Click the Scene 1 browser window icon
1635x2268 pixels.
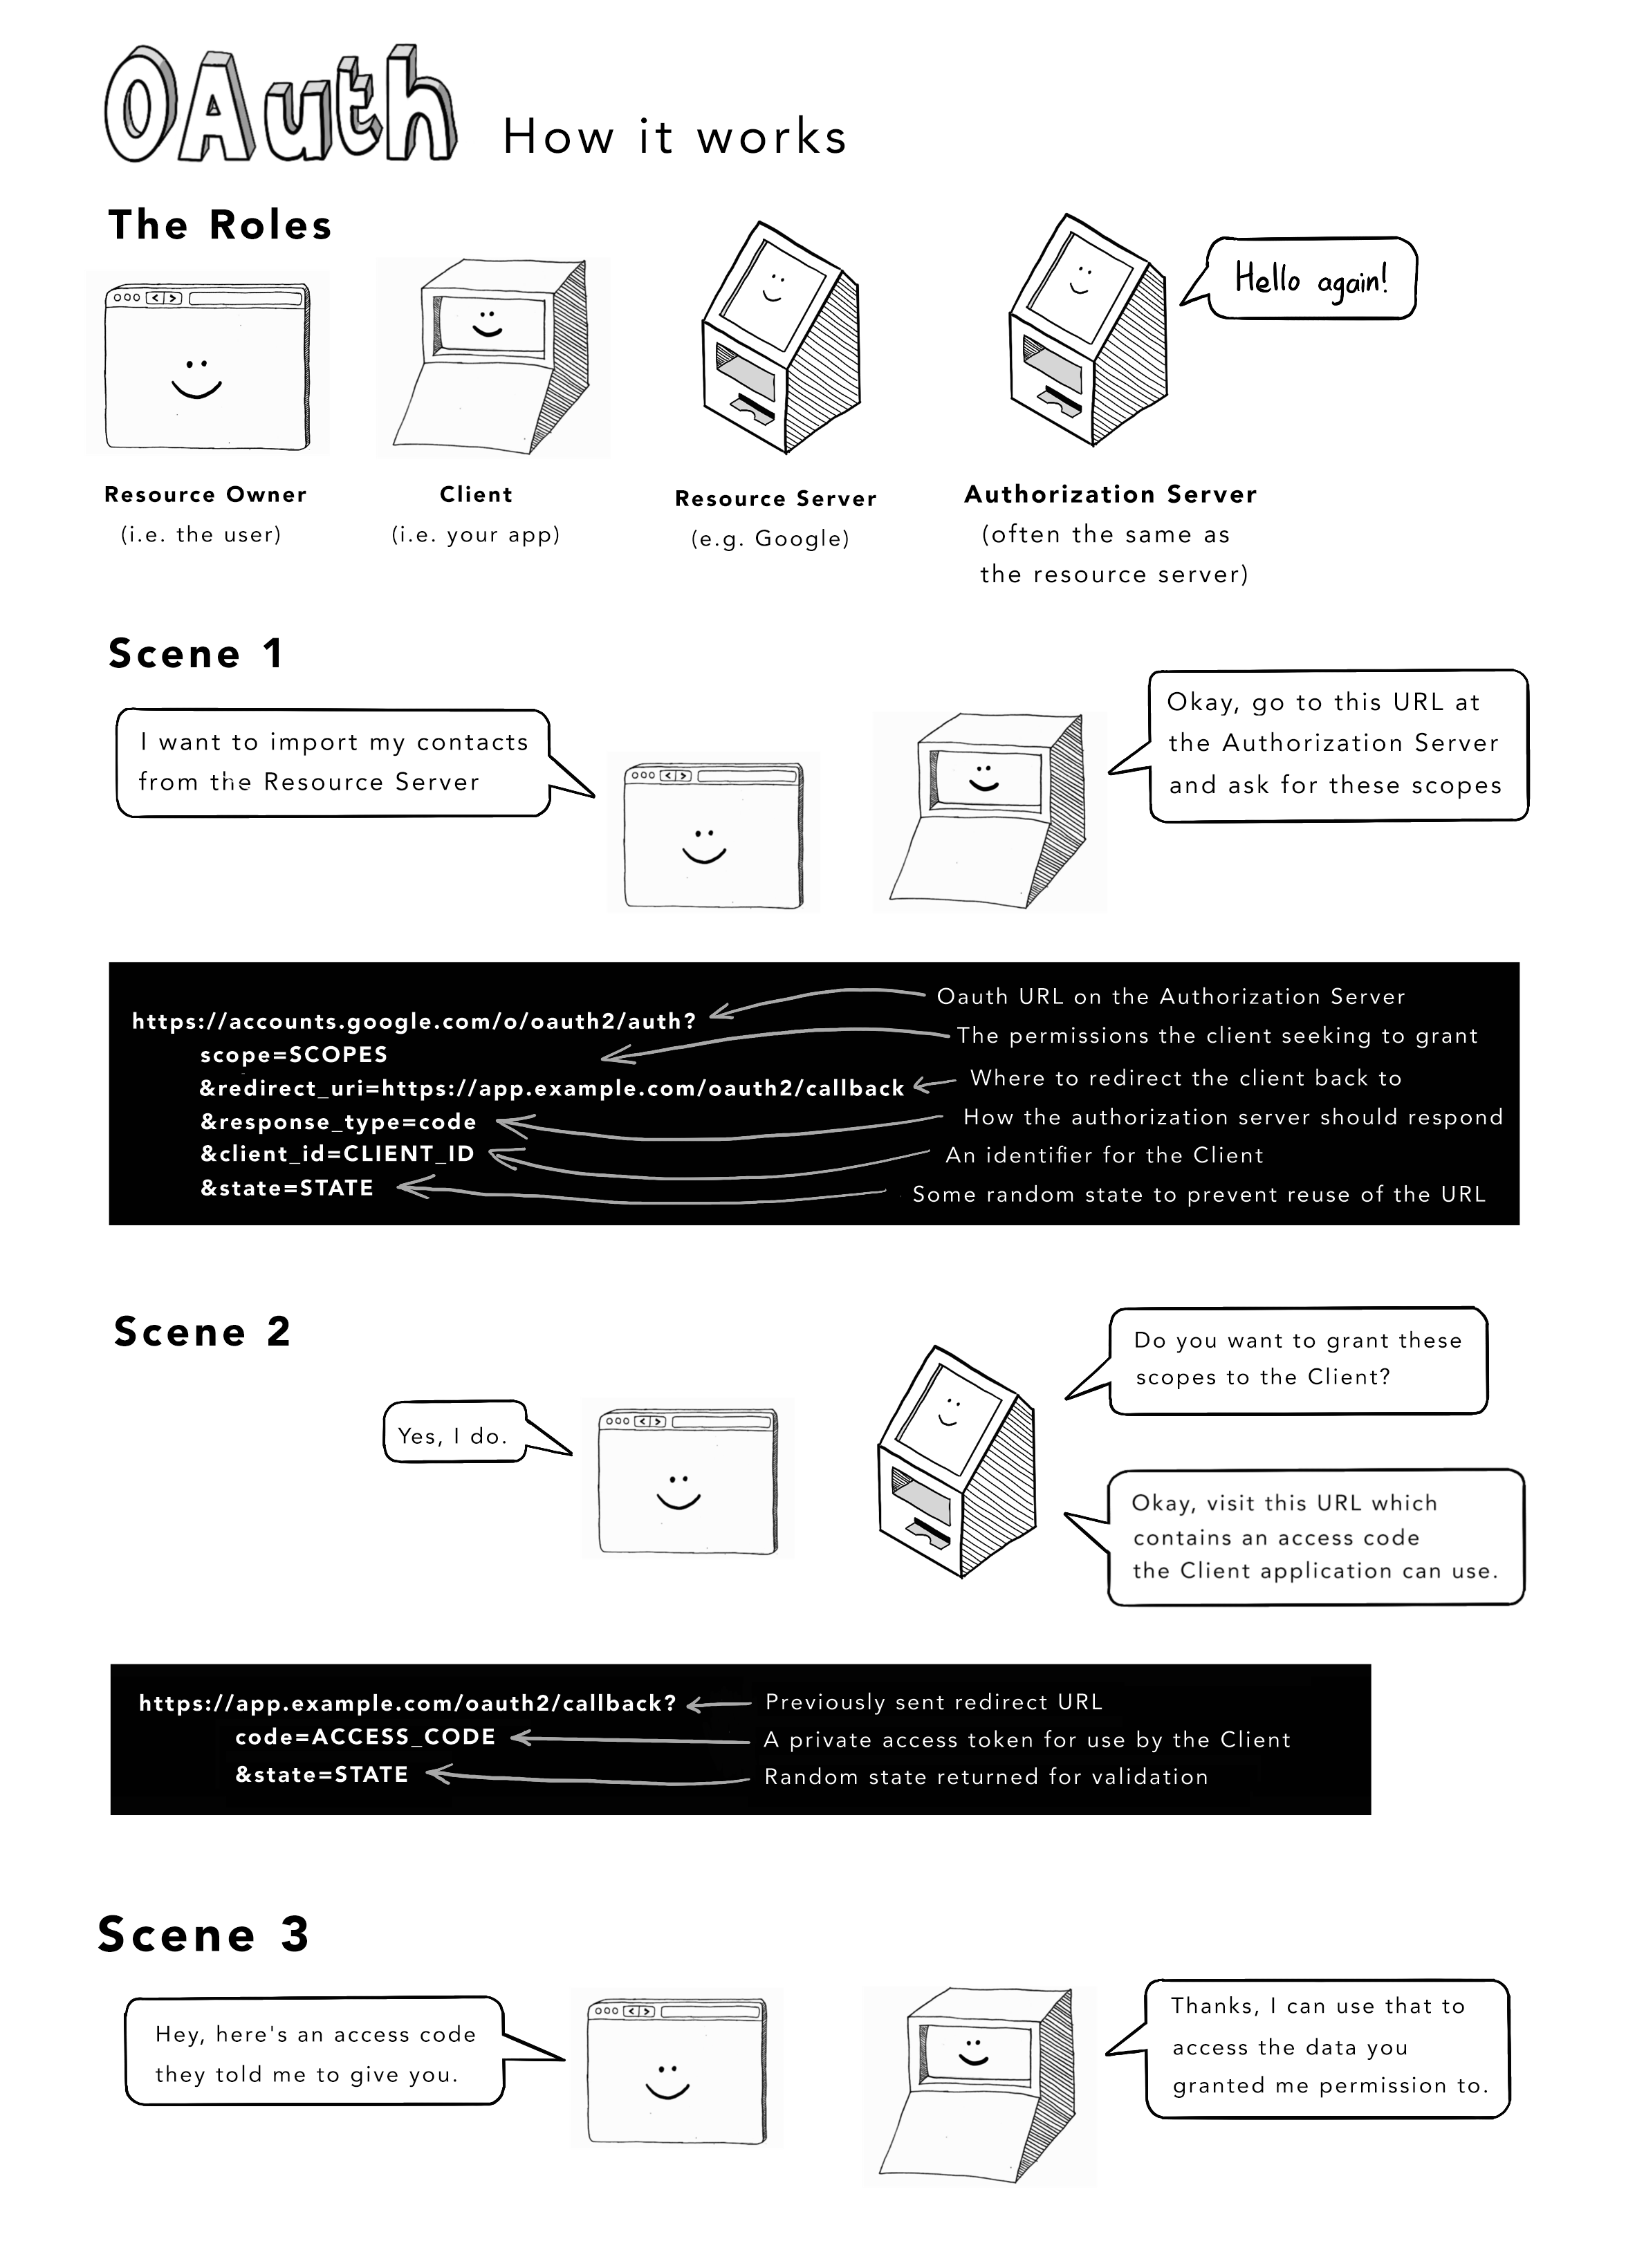(705, 801)
